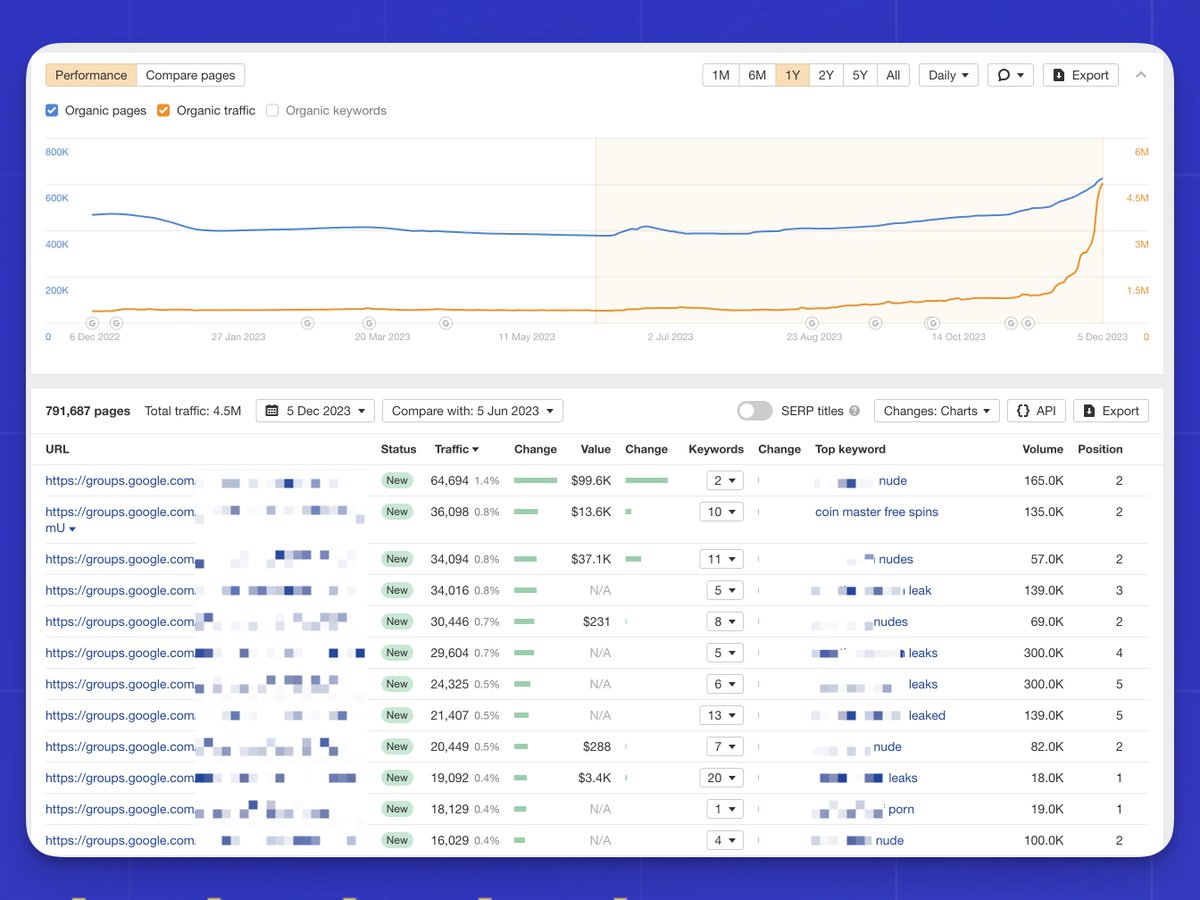The width and height of the screenshot is (1200, 900).
Task: Open the 5 Dec 2023 date picker
Action: tap(316, 411)
